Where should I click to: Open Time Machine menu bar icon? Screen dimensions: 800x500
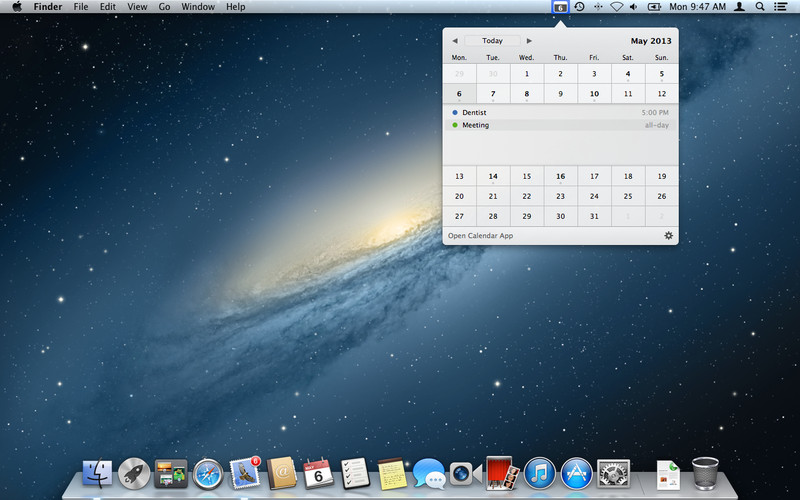coord(579,7)
